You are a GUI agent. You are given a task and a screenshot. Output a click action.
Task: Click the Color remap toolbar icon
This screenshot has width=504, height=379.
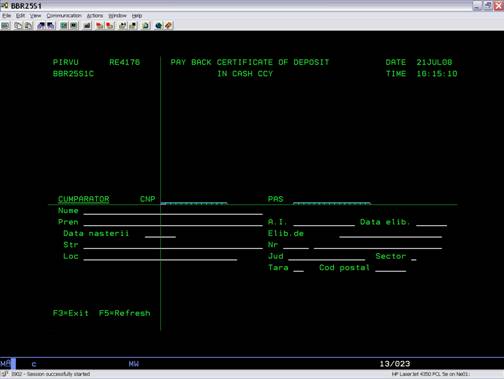tap(87, 26)
